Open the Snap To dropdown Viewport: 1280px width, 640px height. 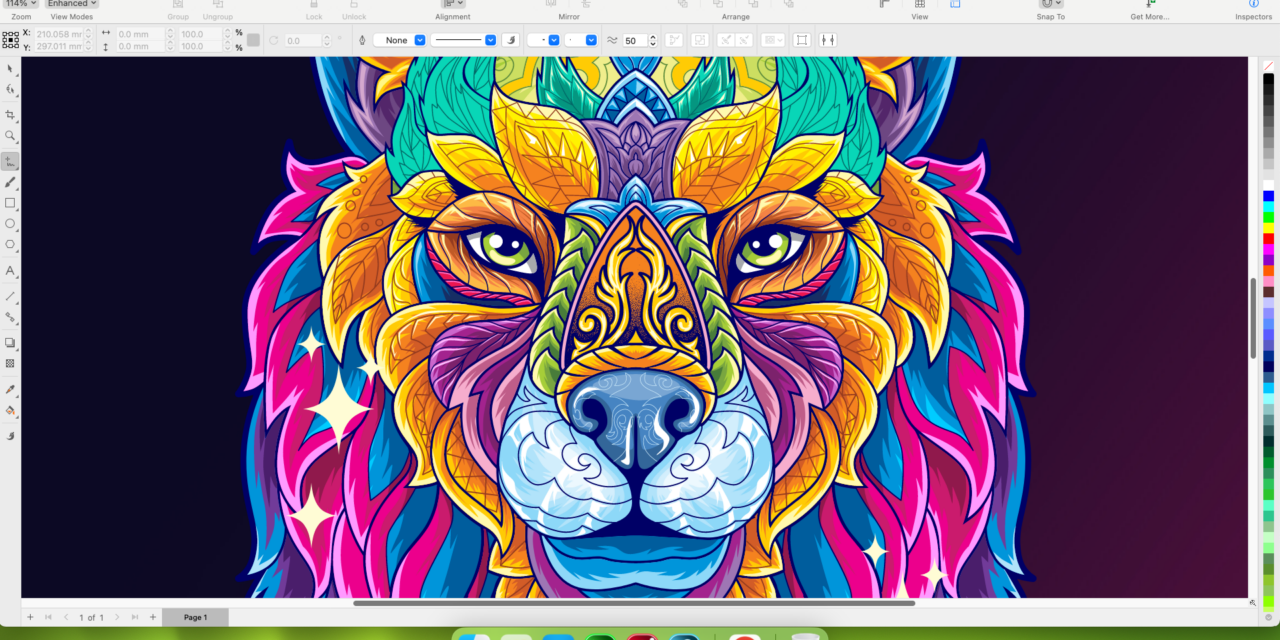click(1050, 4)
